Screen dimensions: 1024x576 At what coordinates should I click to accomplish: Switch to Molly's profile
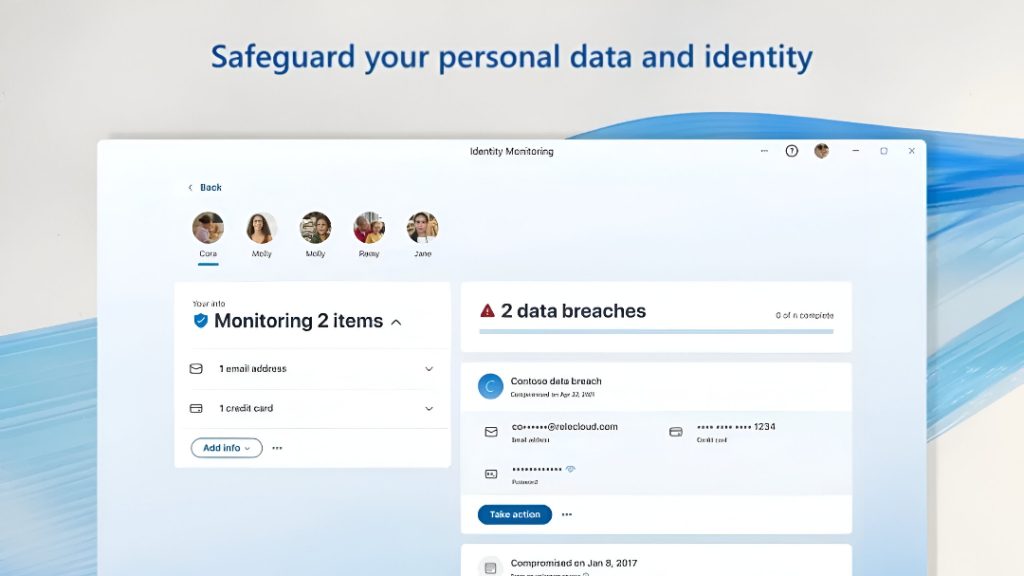261,228
